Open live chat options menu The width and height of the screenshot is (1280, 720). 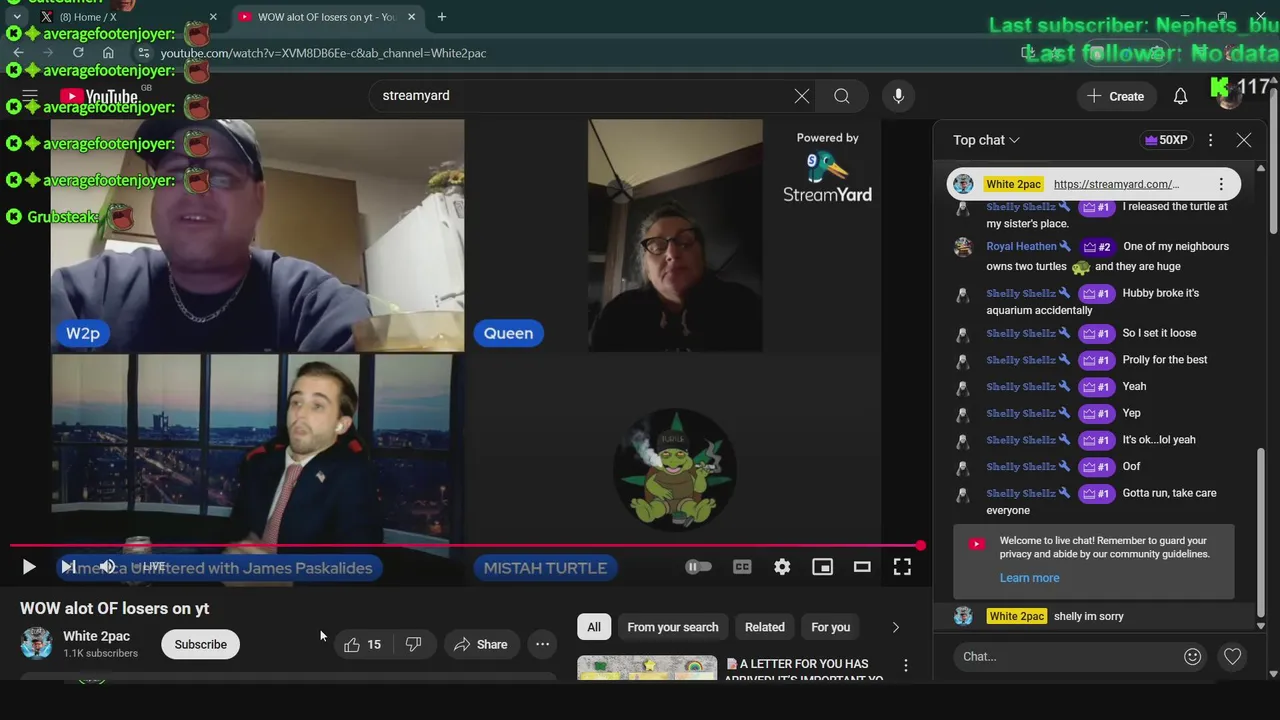tap(1210, 140)
